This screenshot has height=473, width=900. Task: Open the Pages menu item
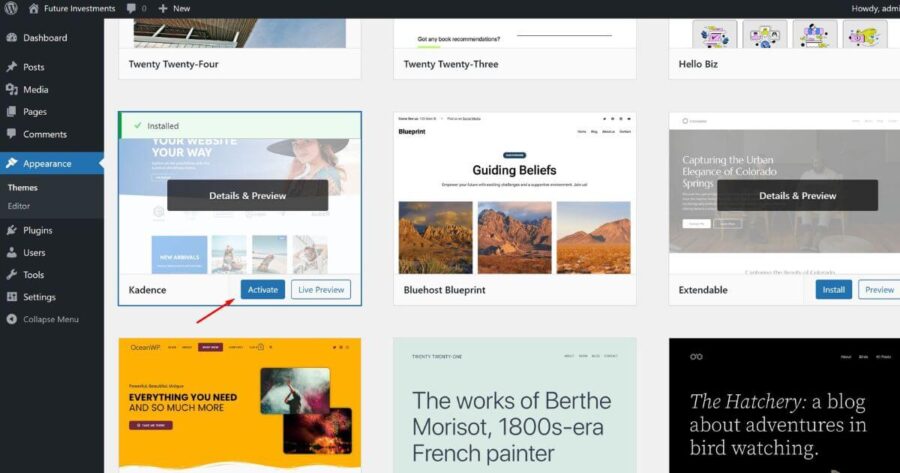pyautogui.click(x=35, y=112)
